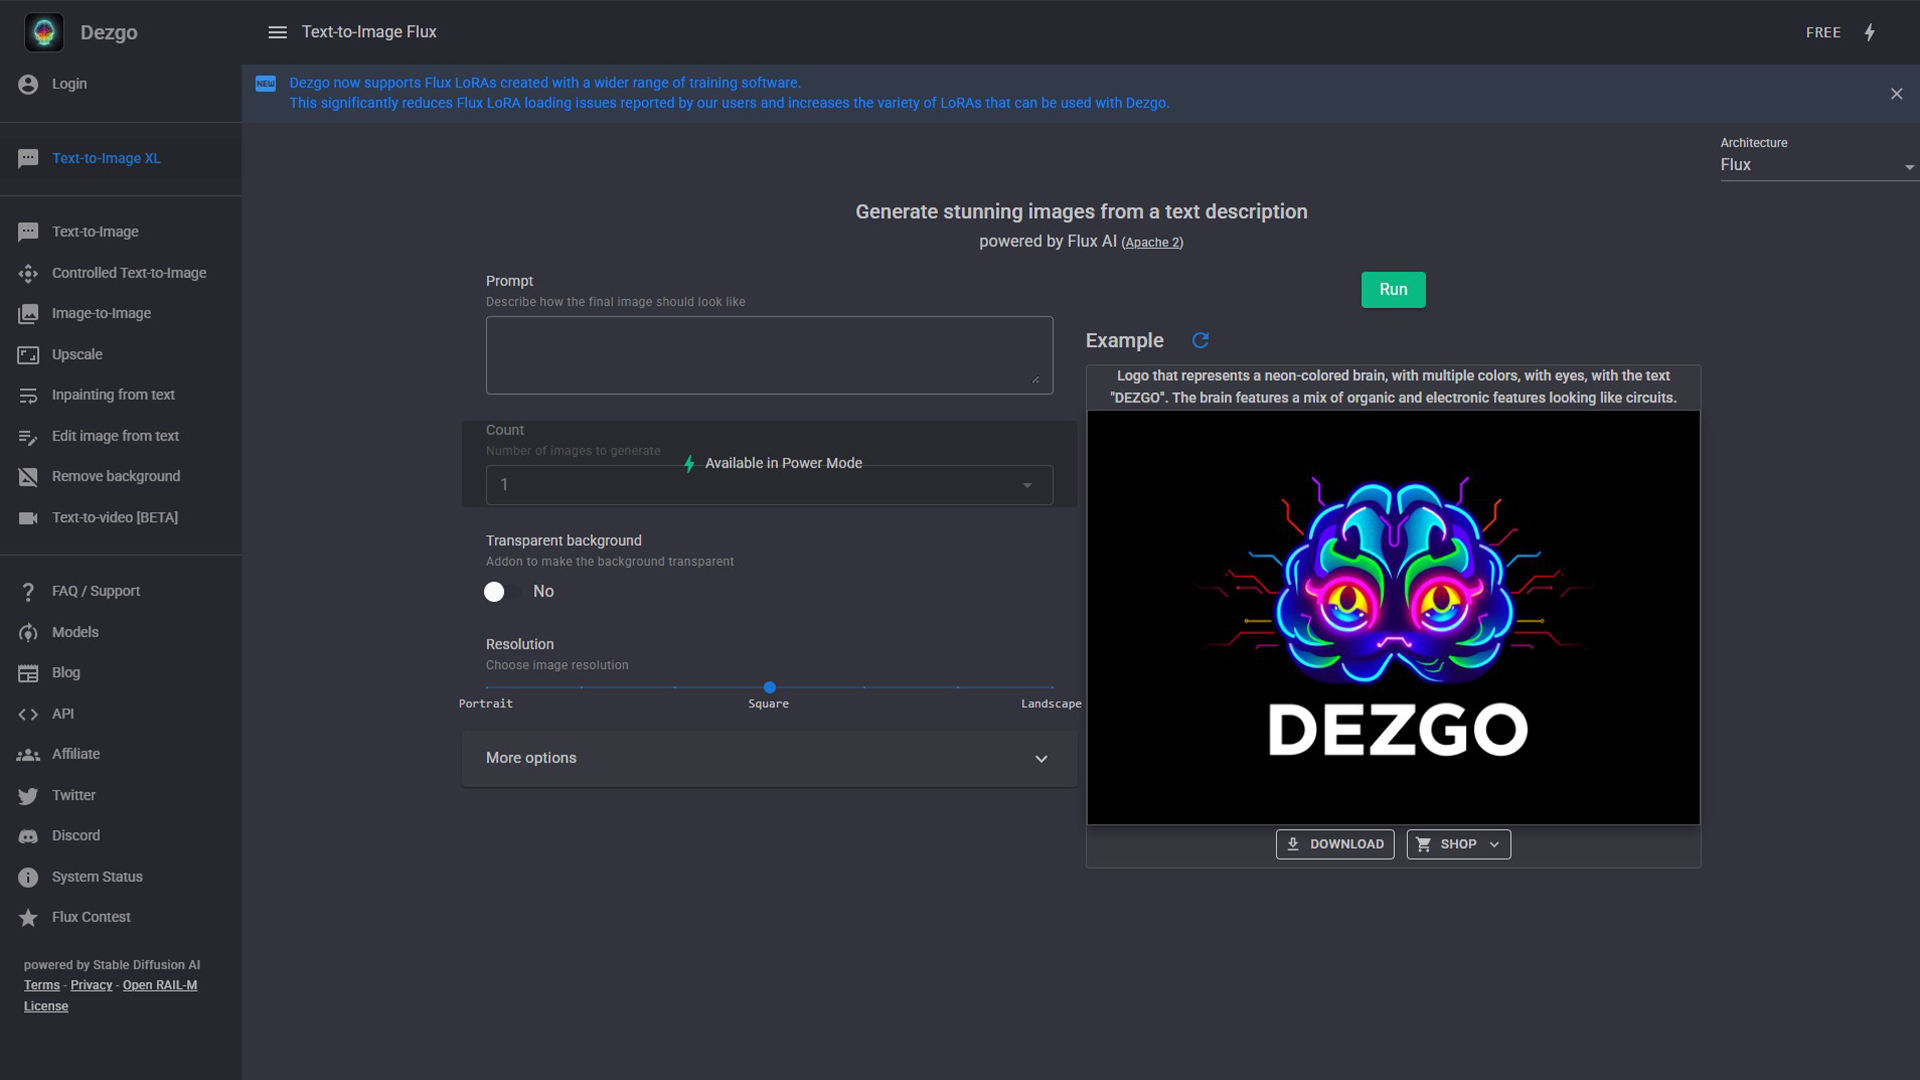Click the Edit image from text icon

point(28,437)
